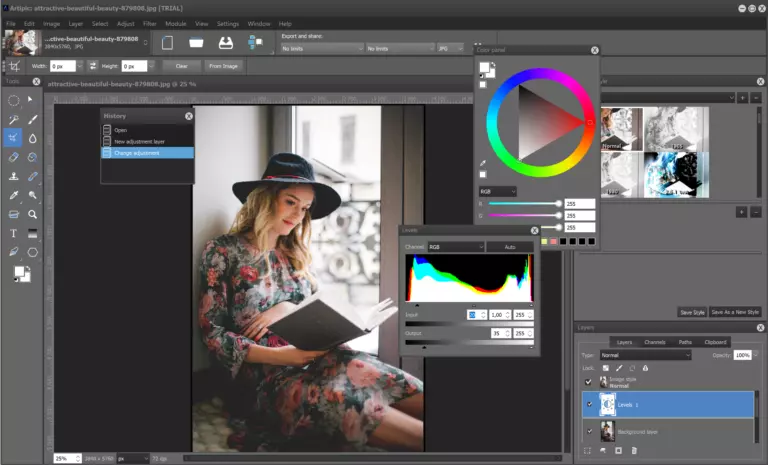
Task: Click the Auto button in Levels
Action: (510, 246)
